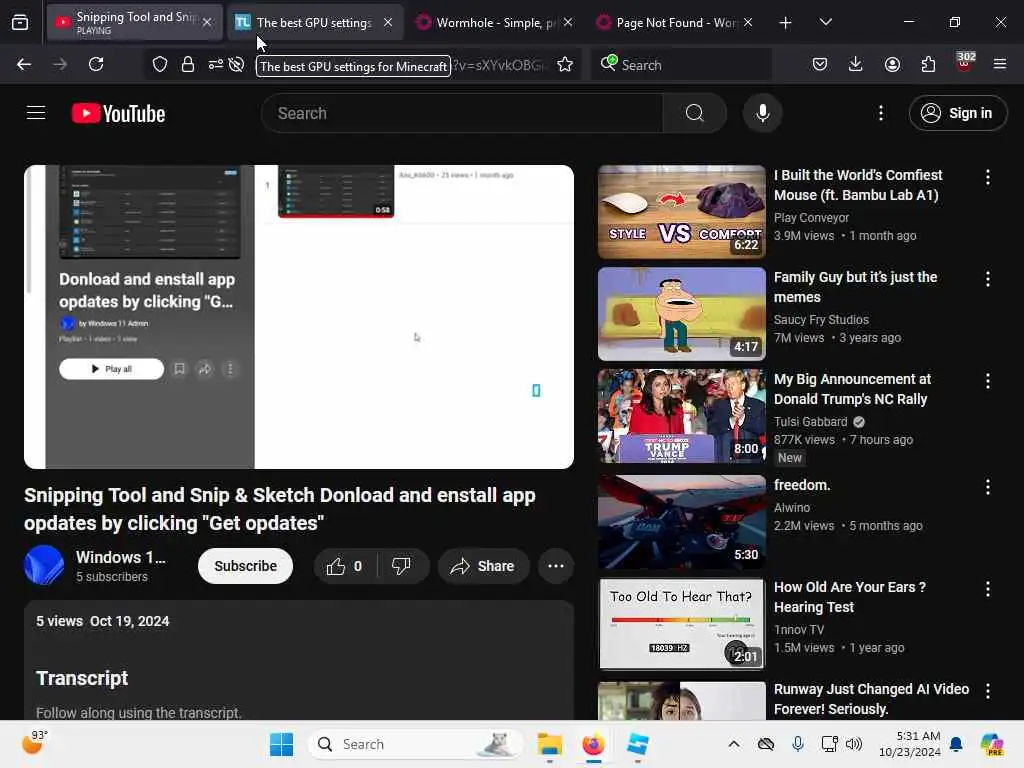Sign in to YouTube

coord(957,113)
